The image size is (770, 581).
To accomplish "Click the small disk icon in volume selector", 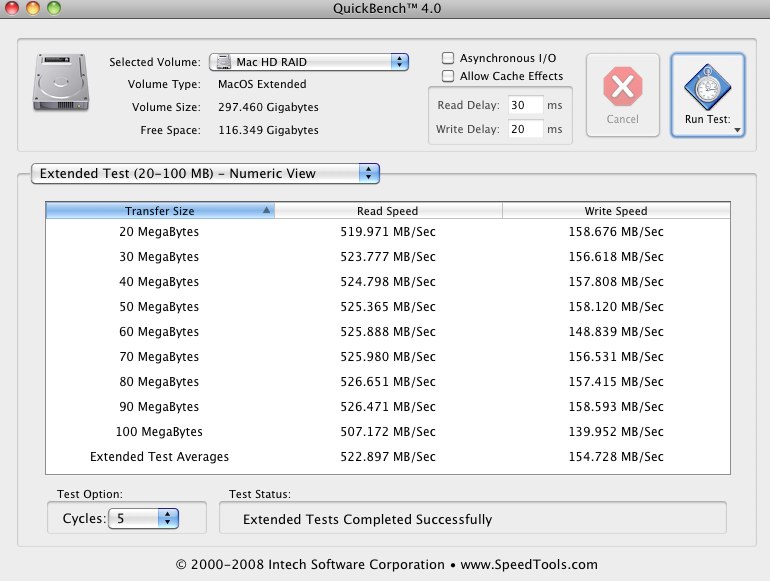I will click(x=224, y=62).
